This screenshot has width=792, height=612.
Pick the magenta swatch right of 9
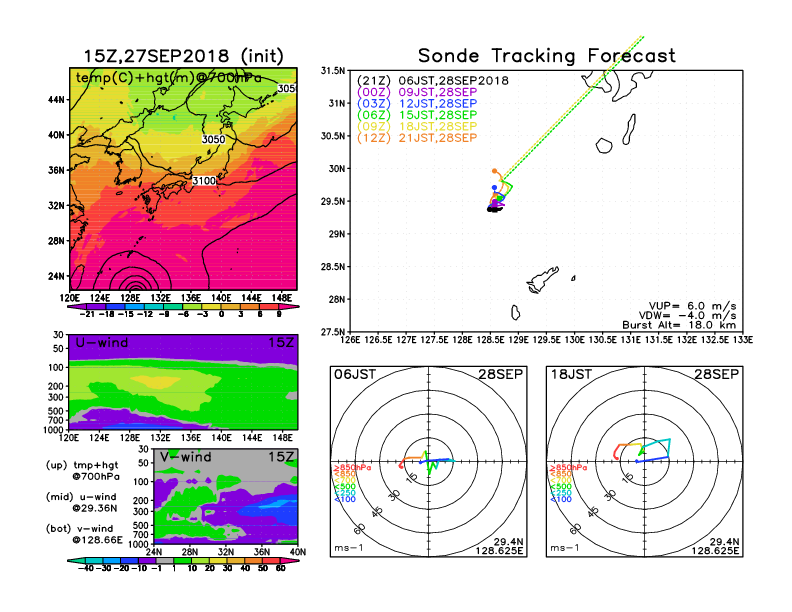coord(289,306)
